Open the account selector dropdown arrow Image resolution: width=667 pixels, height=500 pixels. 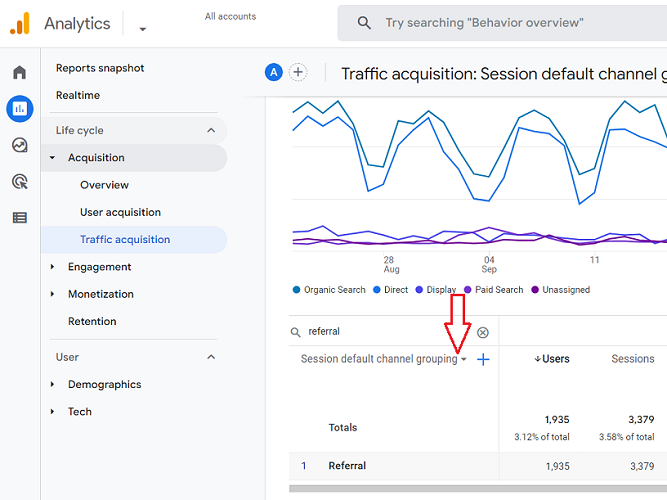pyautogui.click(x=143, y=29)
